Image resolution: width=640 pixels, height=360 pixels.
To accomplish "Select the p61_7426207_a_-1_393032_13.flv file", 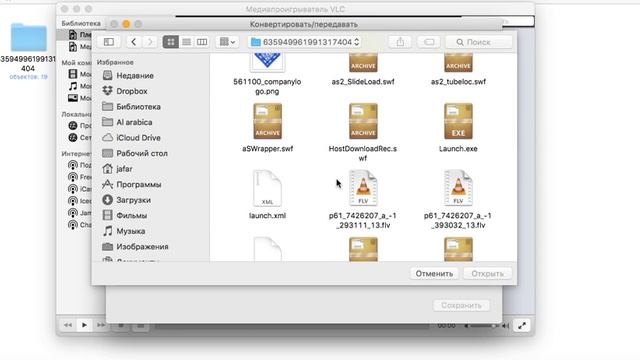I will click(x=458, y=200).
